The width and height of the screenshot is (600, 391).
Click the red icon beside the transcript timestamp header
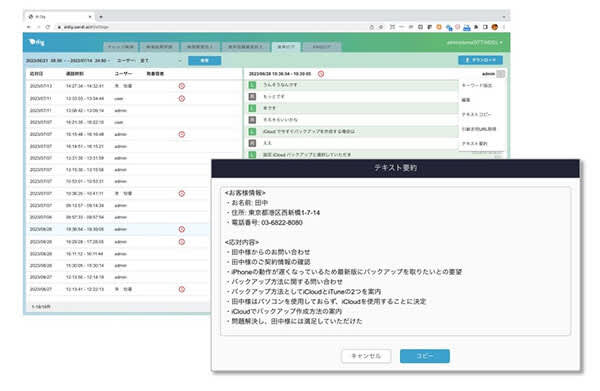[x=321, y=74]
